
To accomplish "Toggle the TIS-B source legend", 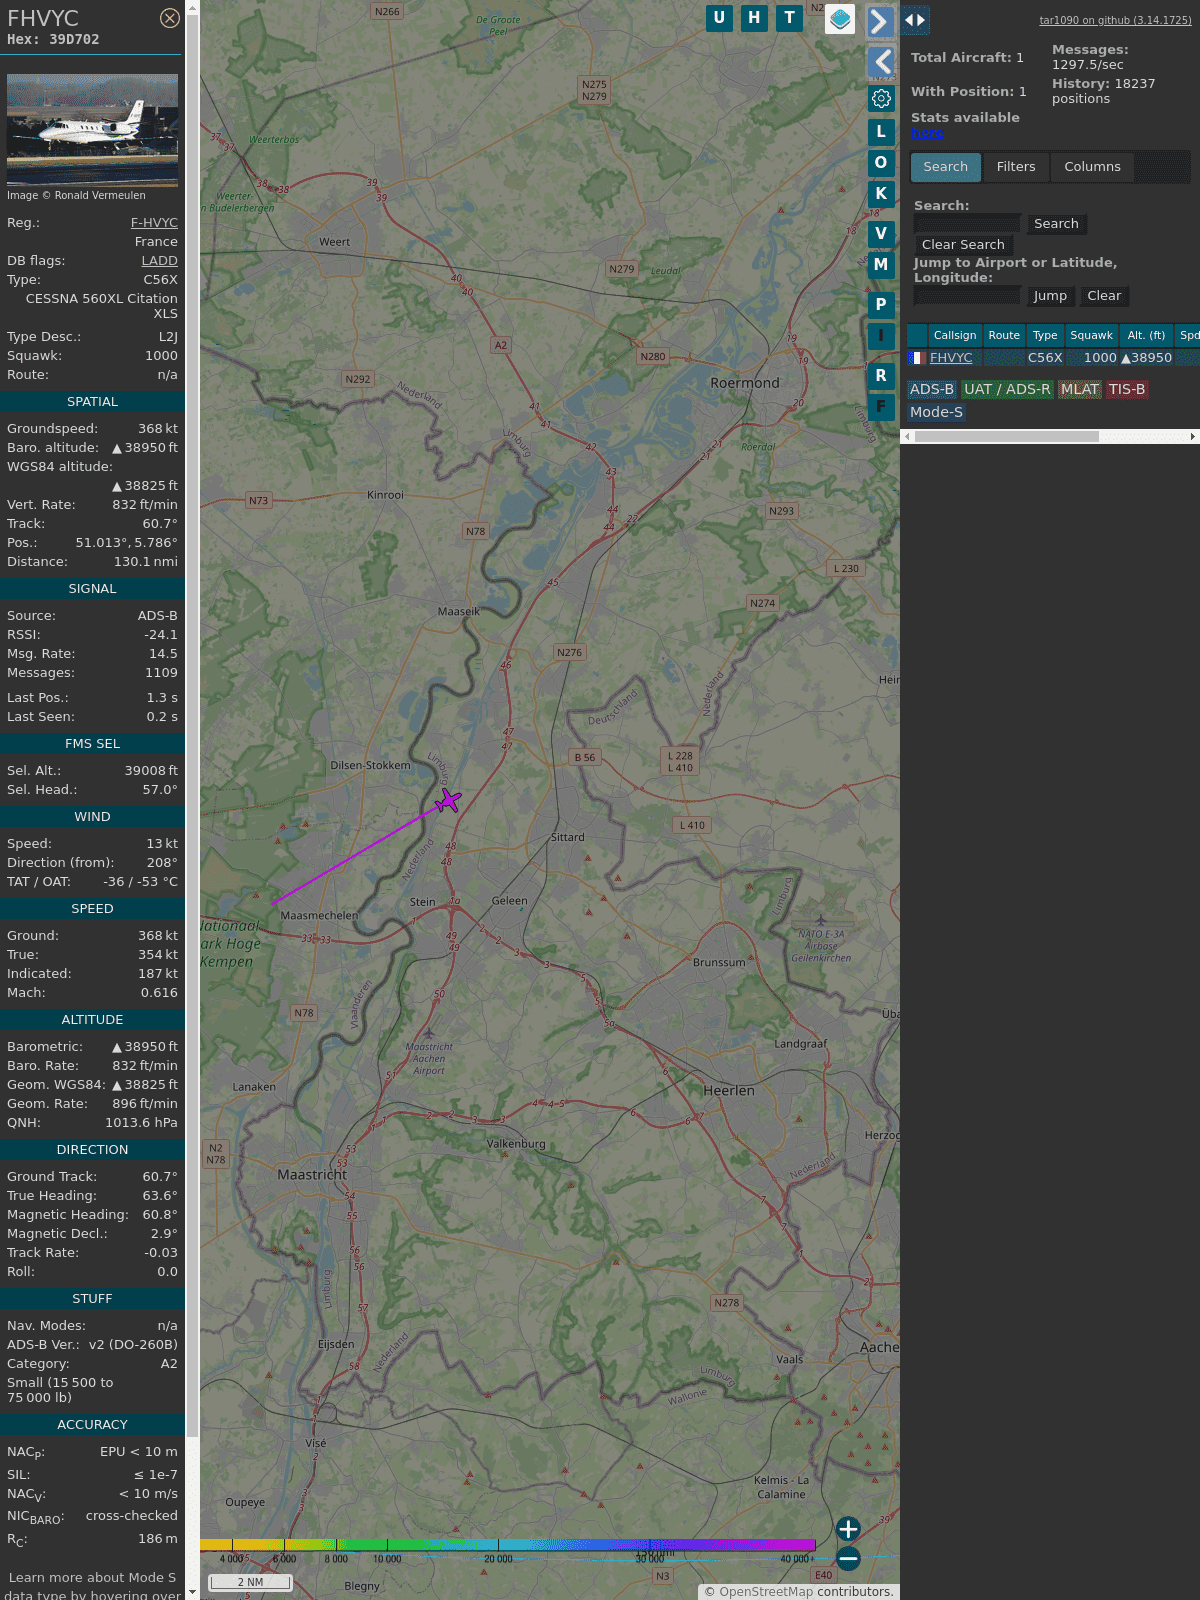I will [1126, 390].
